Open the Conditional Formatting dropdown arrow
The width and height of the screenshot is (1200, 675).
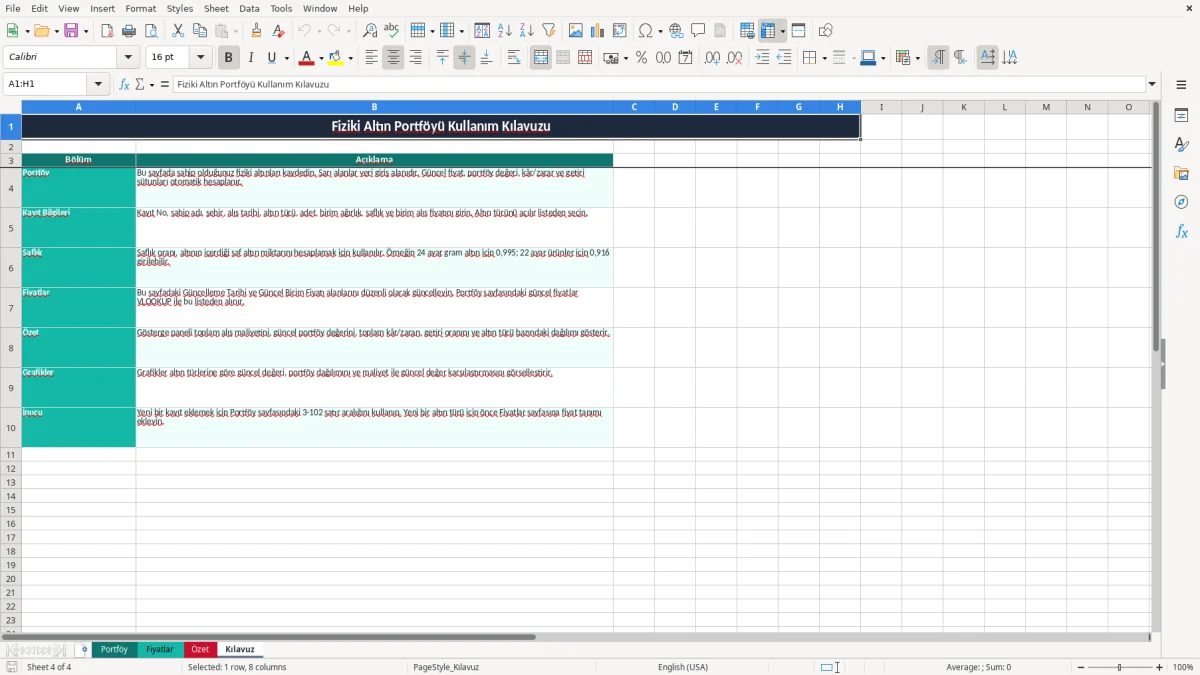coord(917,58)
